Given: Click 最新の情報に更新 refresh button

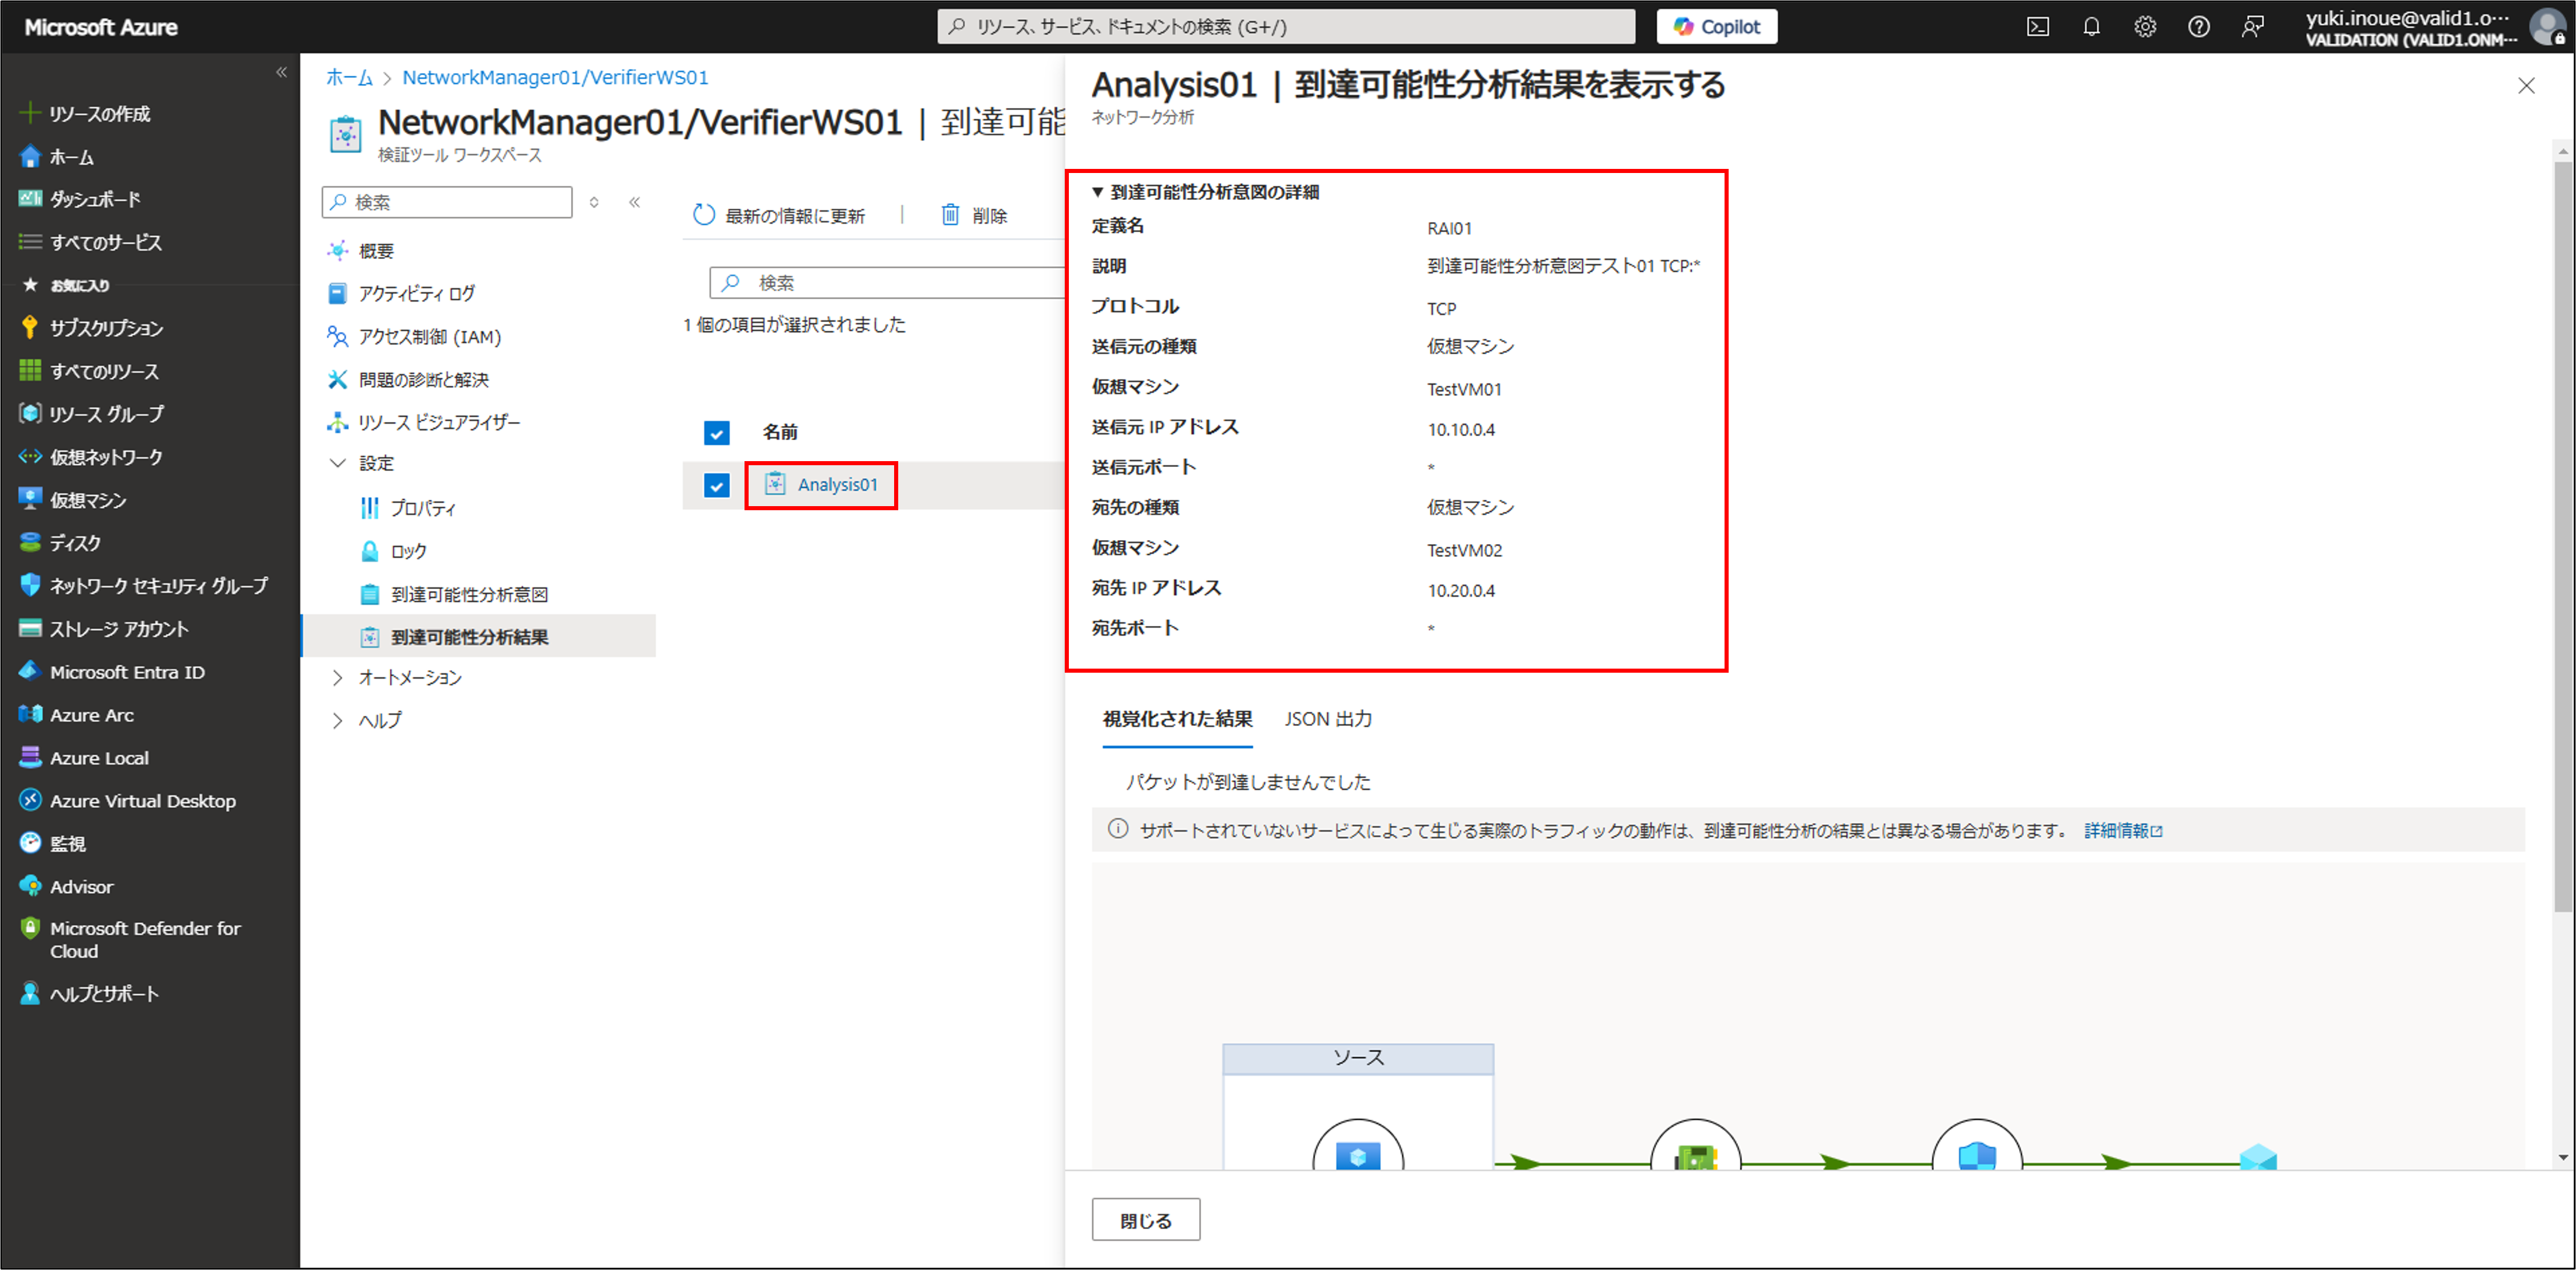Looking at the screenshot, I should coord(780,215).
